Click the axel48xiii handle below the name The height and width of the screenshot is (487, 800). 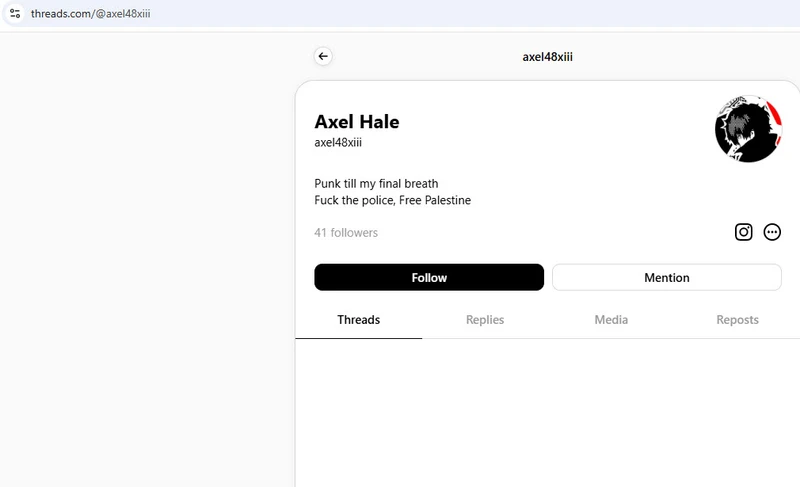tap(338, 143)
